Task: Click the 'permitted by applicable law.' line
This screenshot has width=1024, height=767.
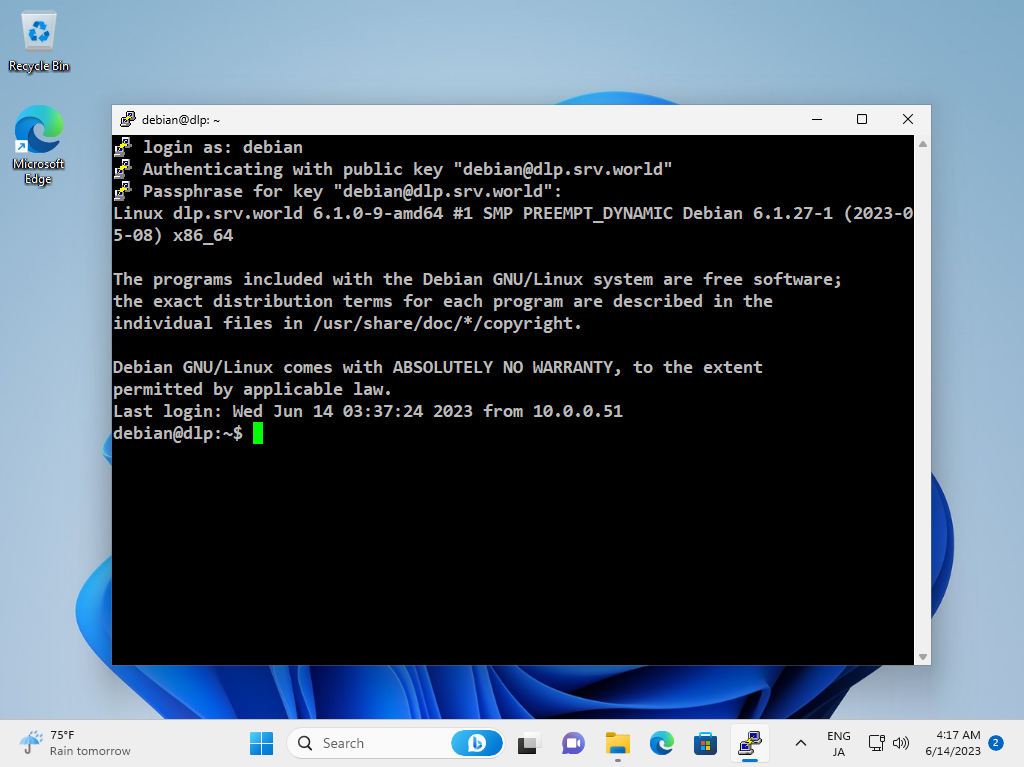Action: tap(252, 389)
